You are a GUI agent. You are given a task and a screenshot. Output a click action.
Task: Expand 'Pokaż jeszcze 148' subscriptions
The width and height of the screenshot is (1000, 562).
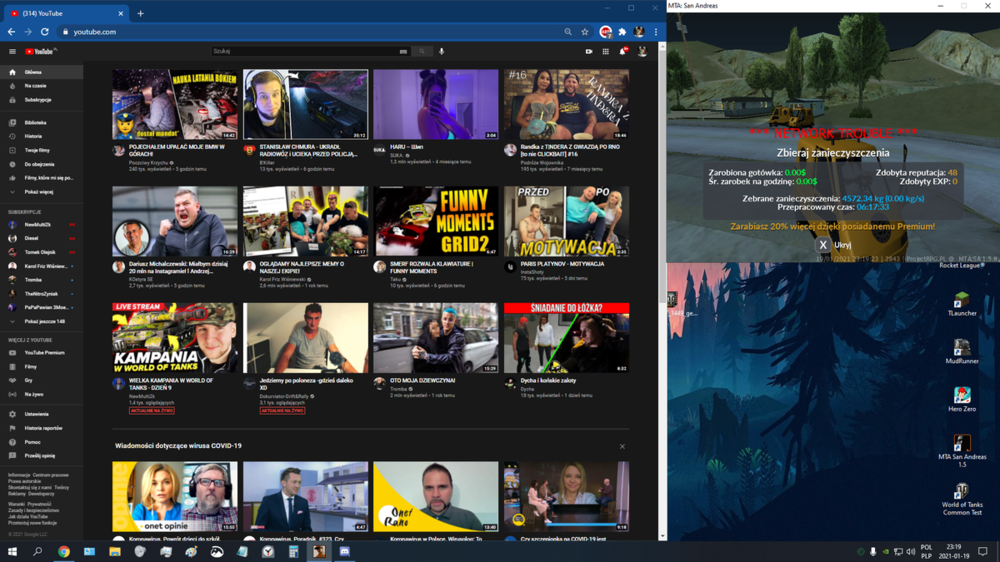point(41,322)
